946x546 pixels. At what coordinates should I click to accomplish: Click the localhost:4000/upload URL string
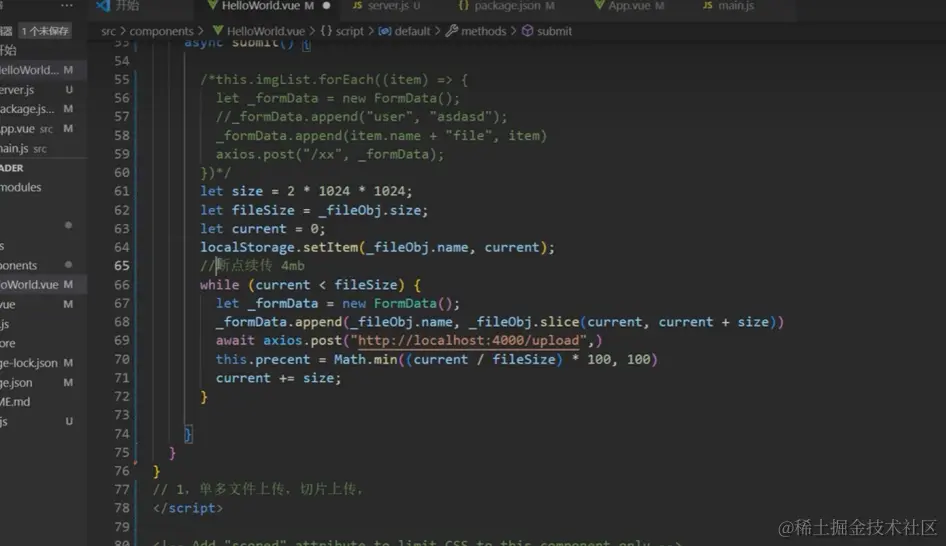(x=468, y=340)
